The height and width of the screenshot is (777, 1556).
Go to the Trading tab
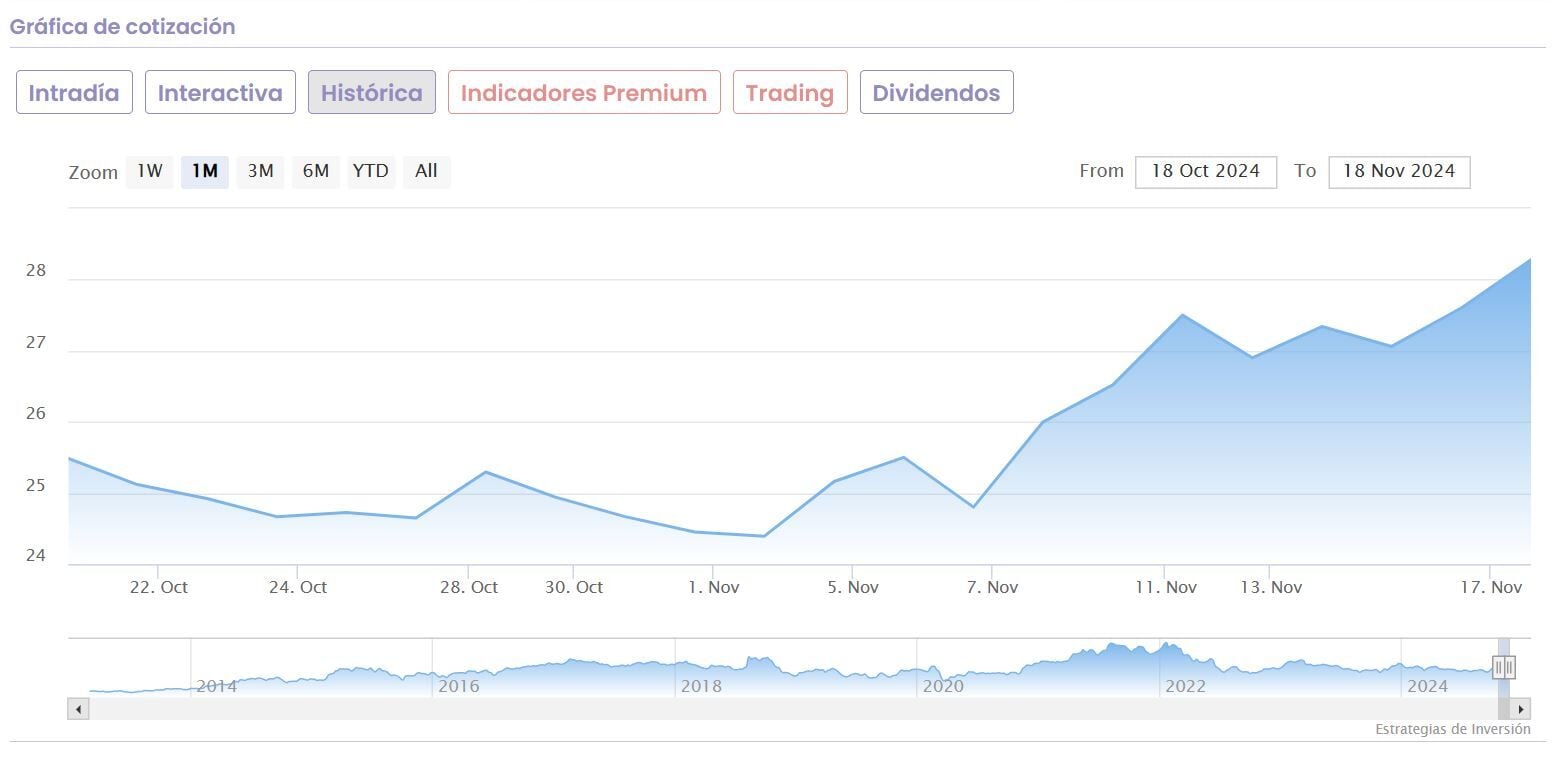(789, 93)
